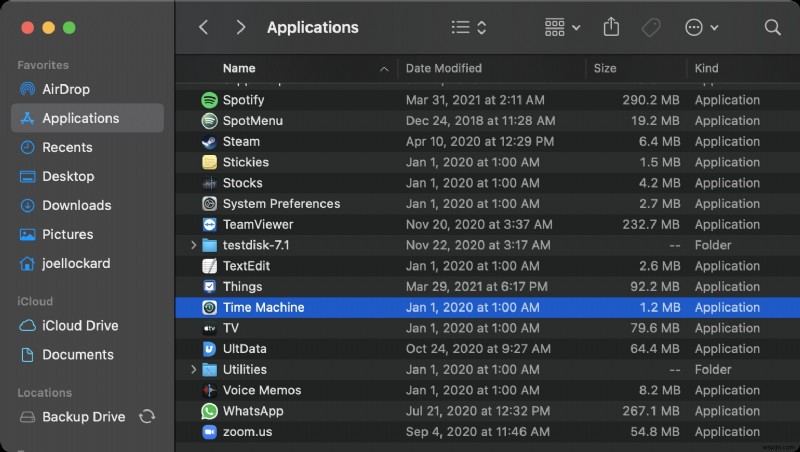This screenshot has width=800, height=452.
Task: Open Documents in the sidebar
Action: (87, 355)
